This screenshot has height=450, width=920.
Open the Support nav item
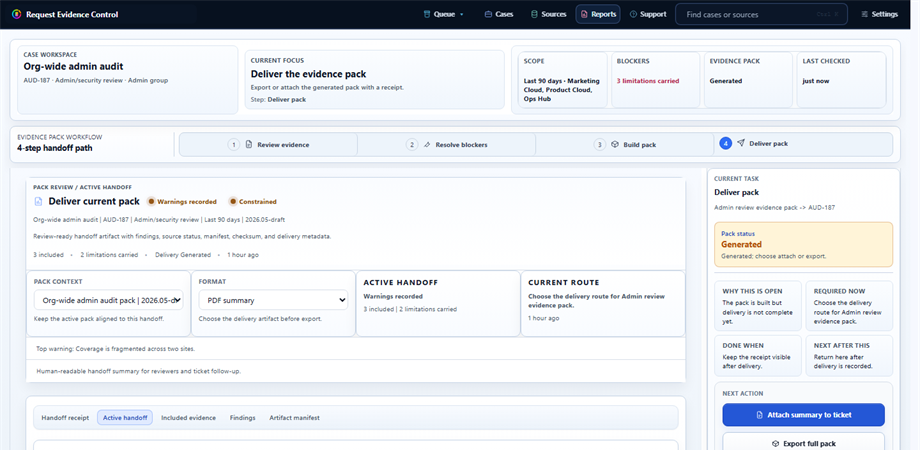pyautogui.click(x=648, y=14)
